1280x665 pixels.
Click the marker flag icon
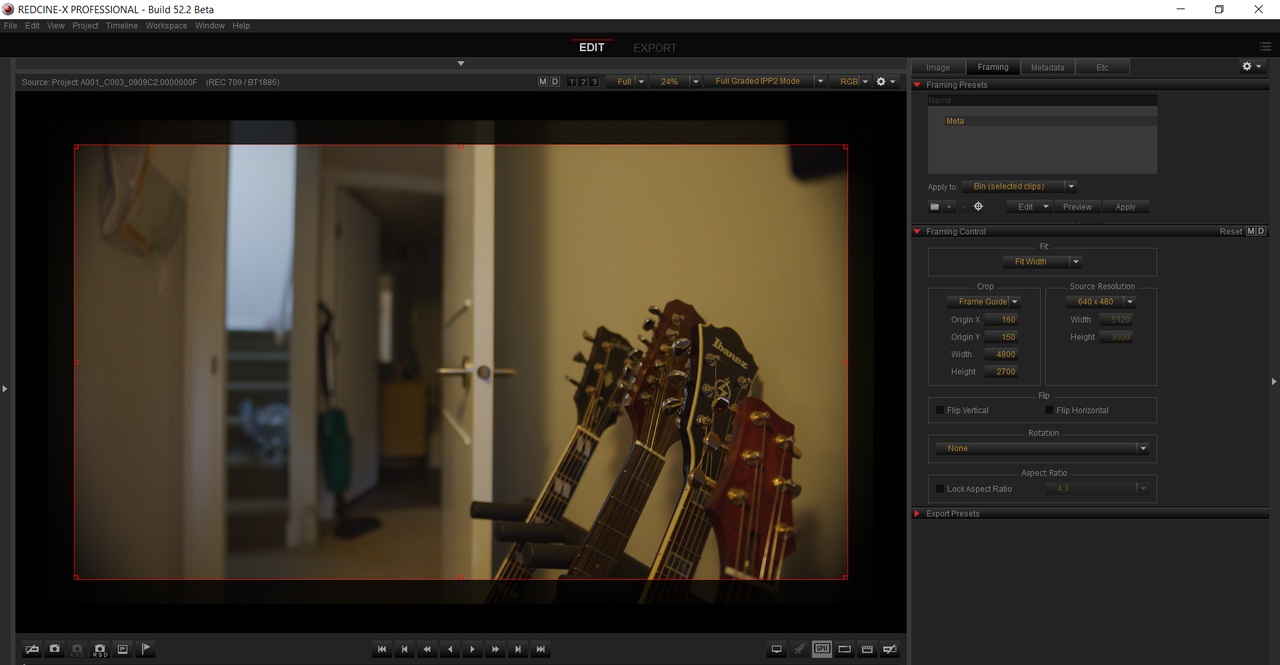click(145, 649)
